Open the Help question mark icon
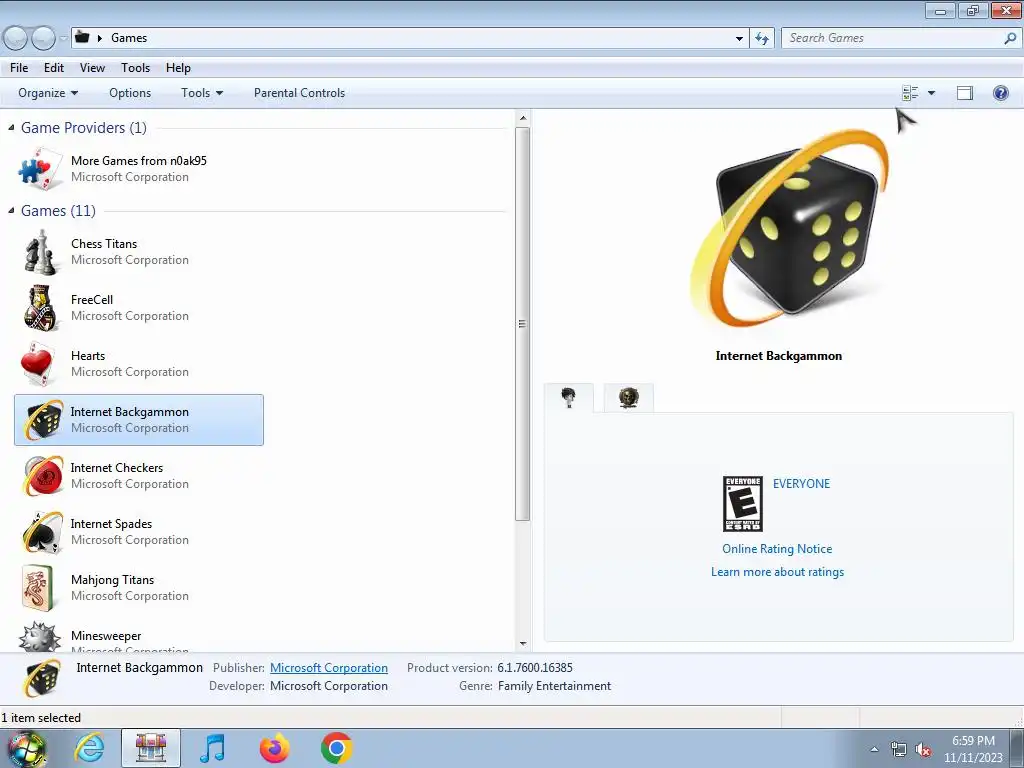 click(x=1000, y=93)
